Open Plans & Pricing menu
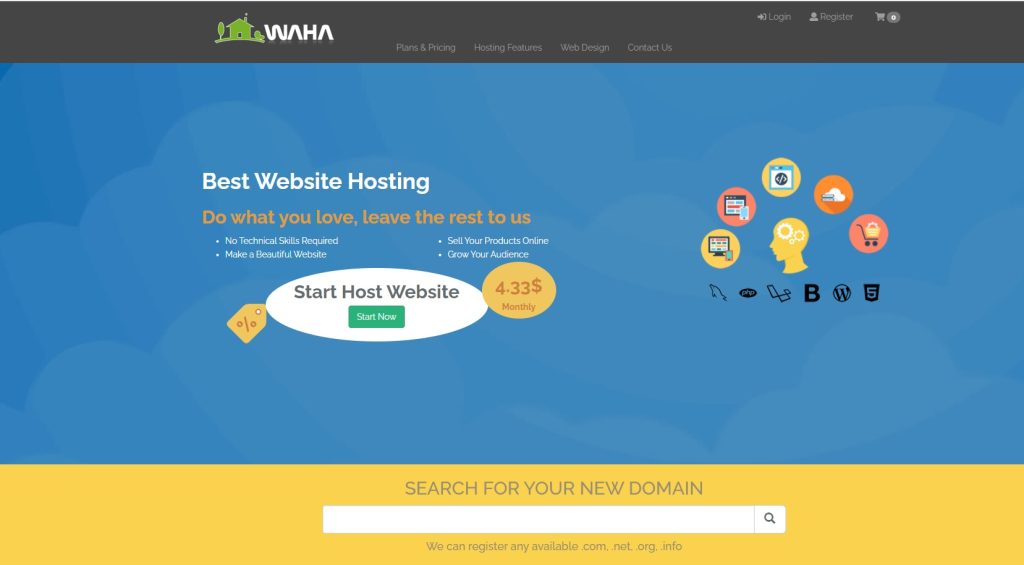This screenshot has width=1024, height=565. (x=426, y=48)
